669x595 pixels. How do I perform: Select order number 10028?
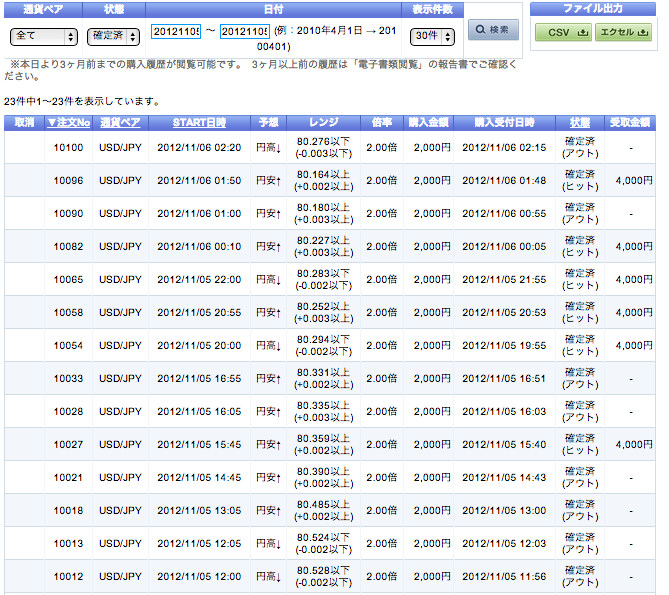(68, 412)
